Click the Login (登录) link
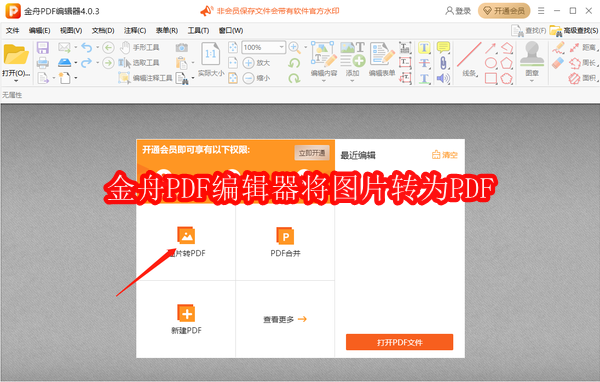The width and height of the screenshot is (600, 382). 458,11
